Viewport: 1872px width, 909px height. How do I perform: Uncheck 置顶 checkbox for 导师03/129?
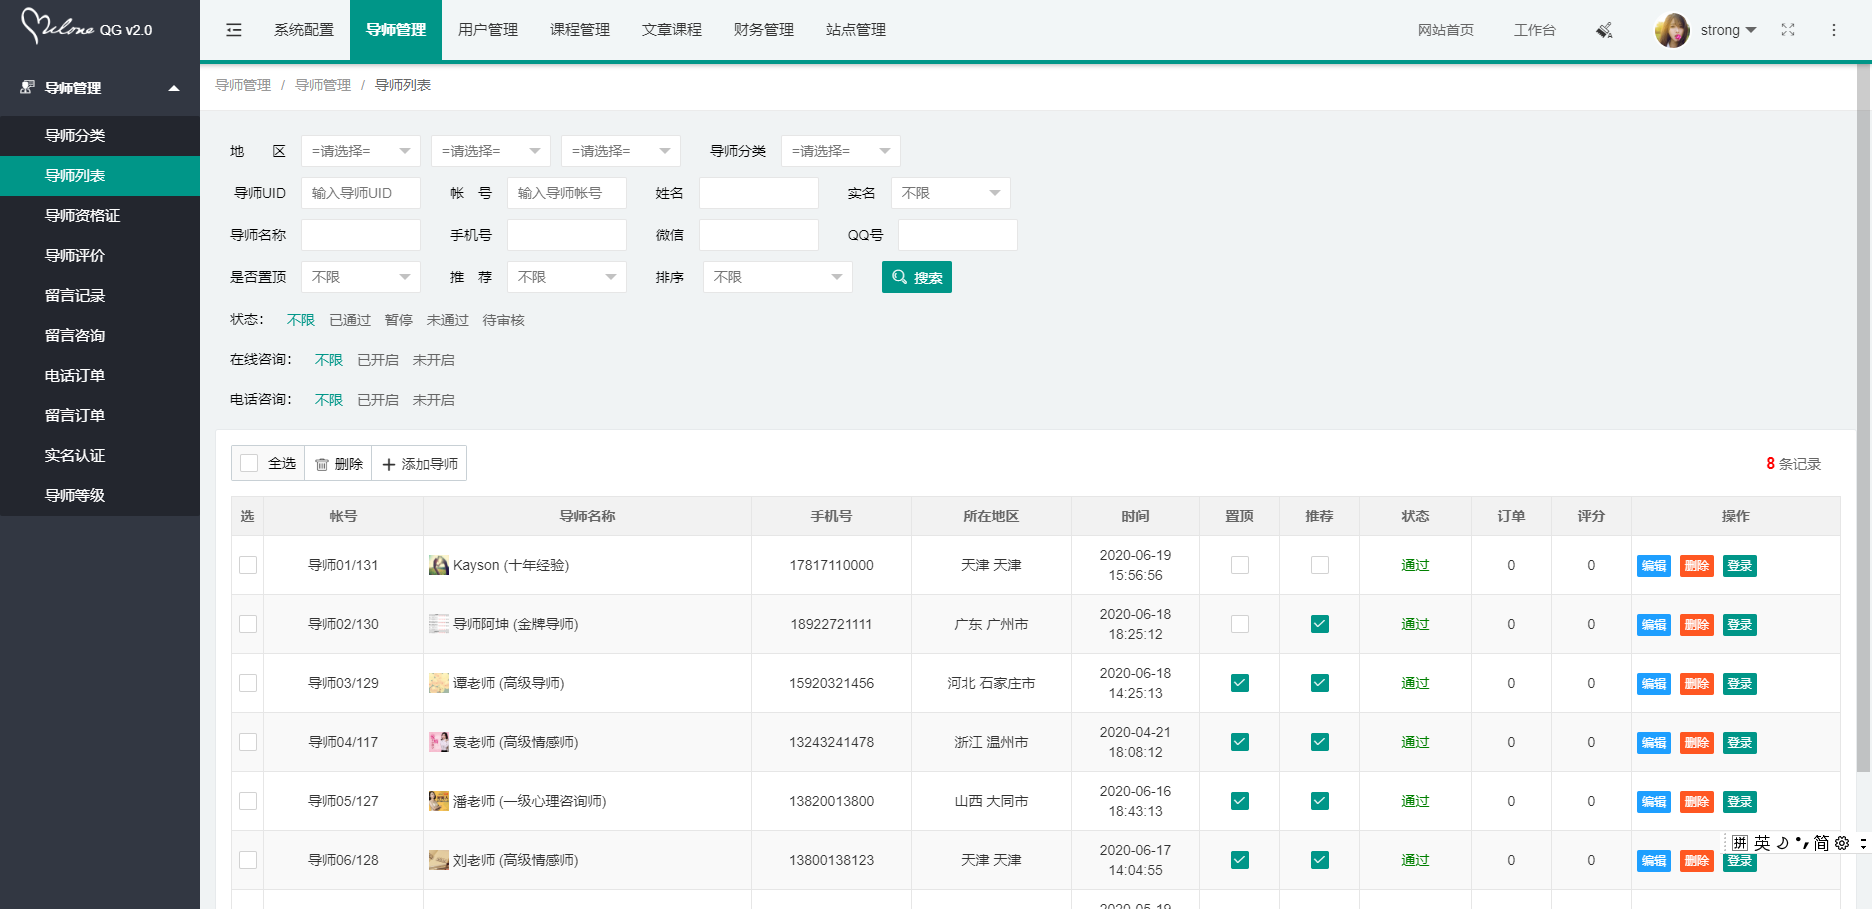click(1240, 683)
